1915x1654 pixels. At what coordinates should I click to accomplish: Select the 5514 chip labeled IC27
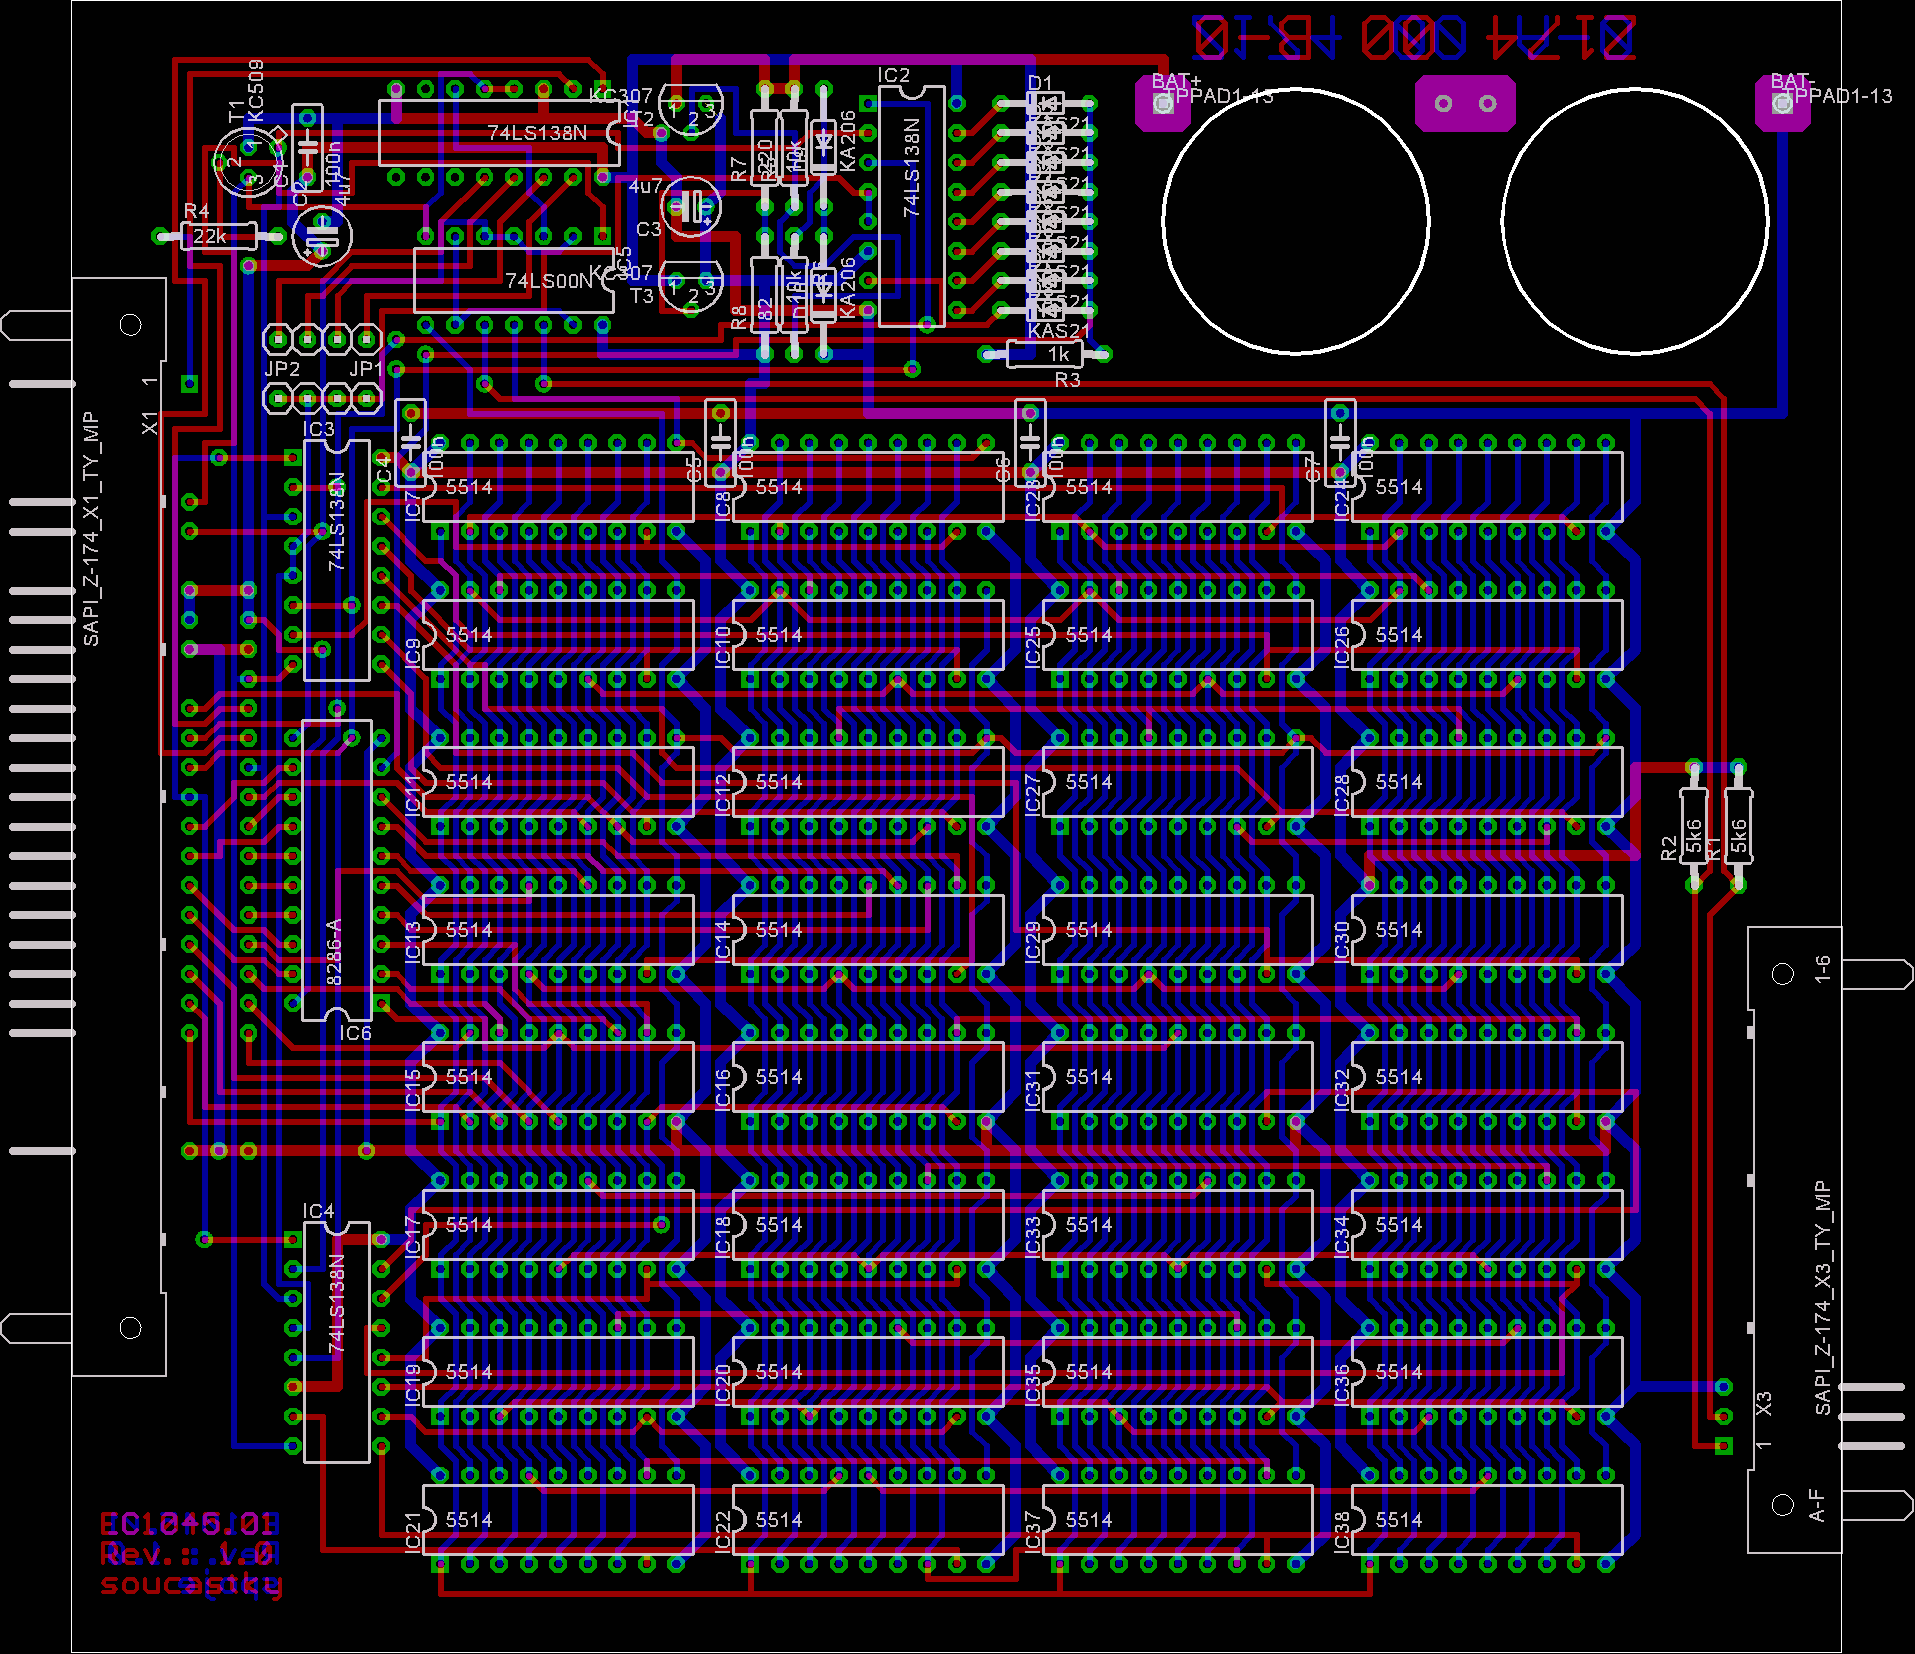click(1178, 782)
